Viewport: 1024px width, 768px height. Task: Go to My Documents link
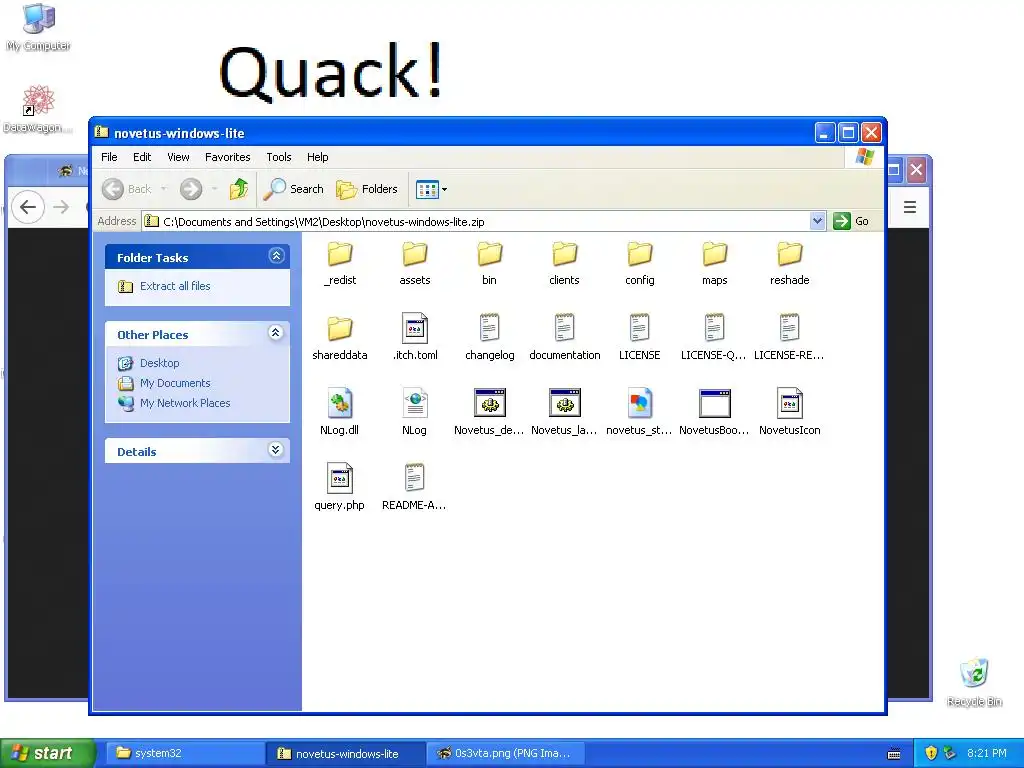175,383
